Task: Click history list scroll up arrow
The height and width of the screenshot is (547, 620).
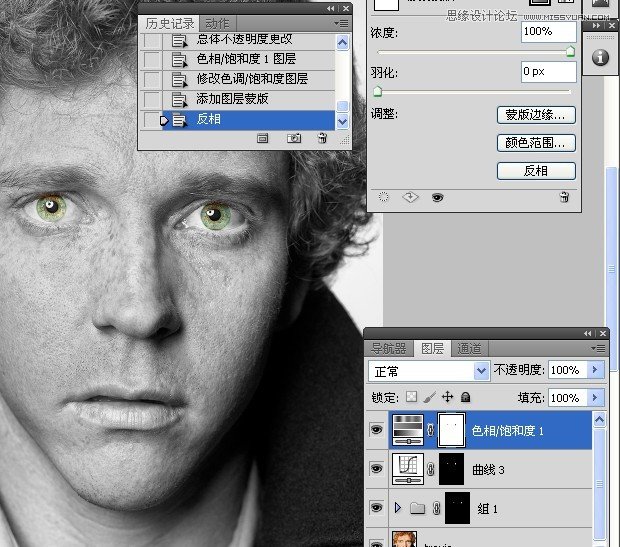Action: (342, 42)
